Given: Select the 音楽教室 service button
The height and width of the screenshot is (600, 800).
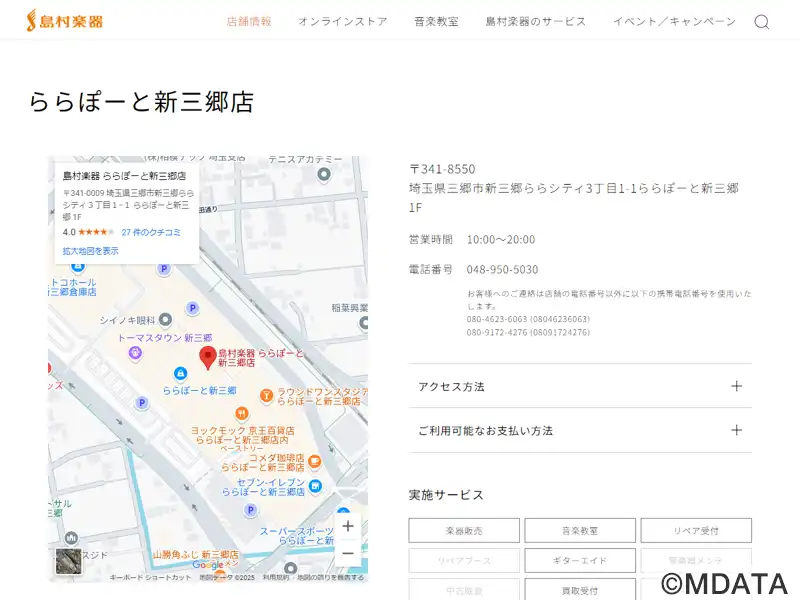Looking at the screenshot, I should click(580, 531).
